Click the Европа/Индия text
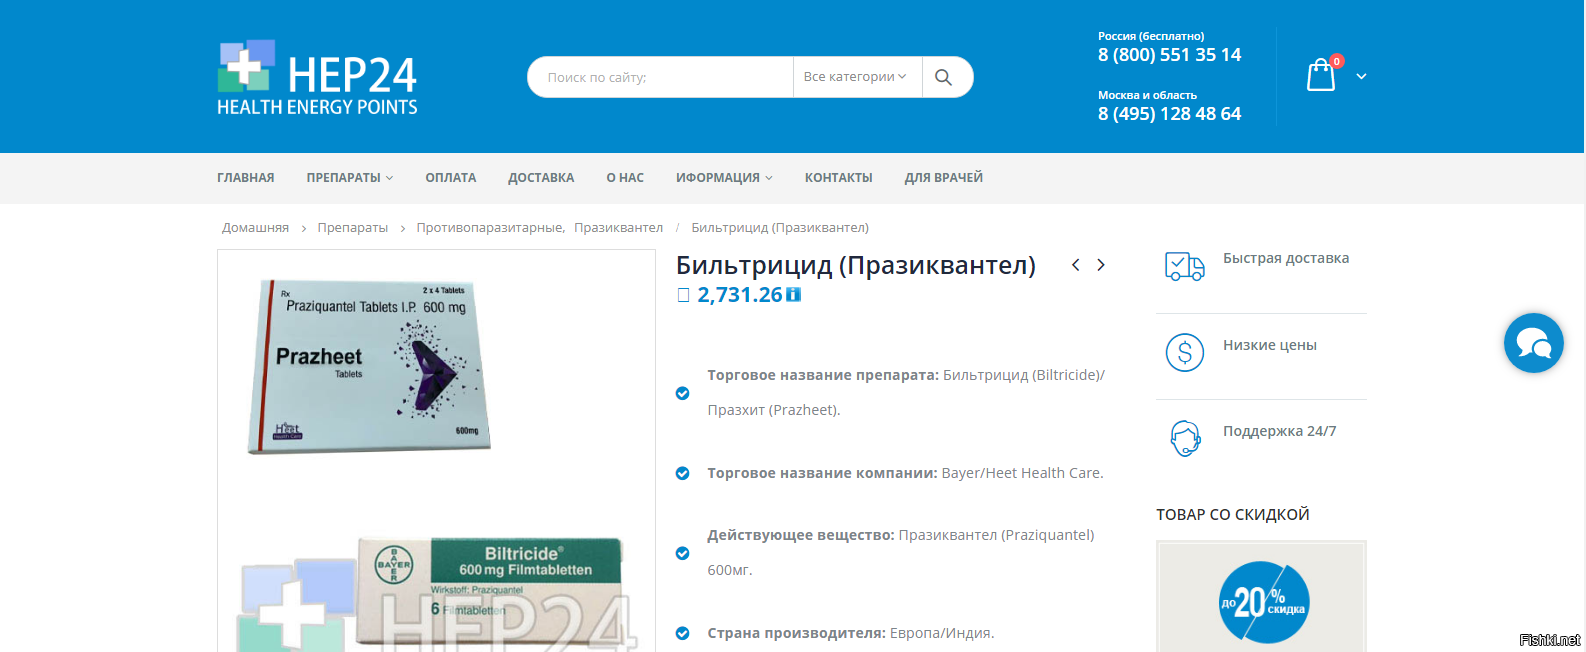 [942, 633]
